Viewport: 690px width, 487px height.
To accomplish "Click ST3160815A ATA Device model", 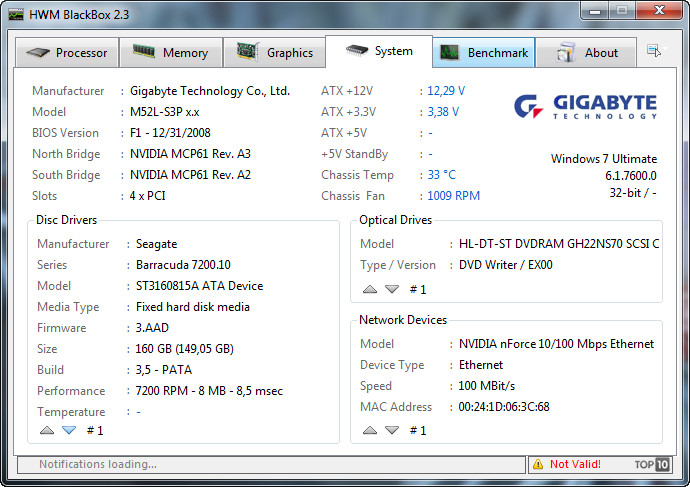I will (x=199, y=286).
